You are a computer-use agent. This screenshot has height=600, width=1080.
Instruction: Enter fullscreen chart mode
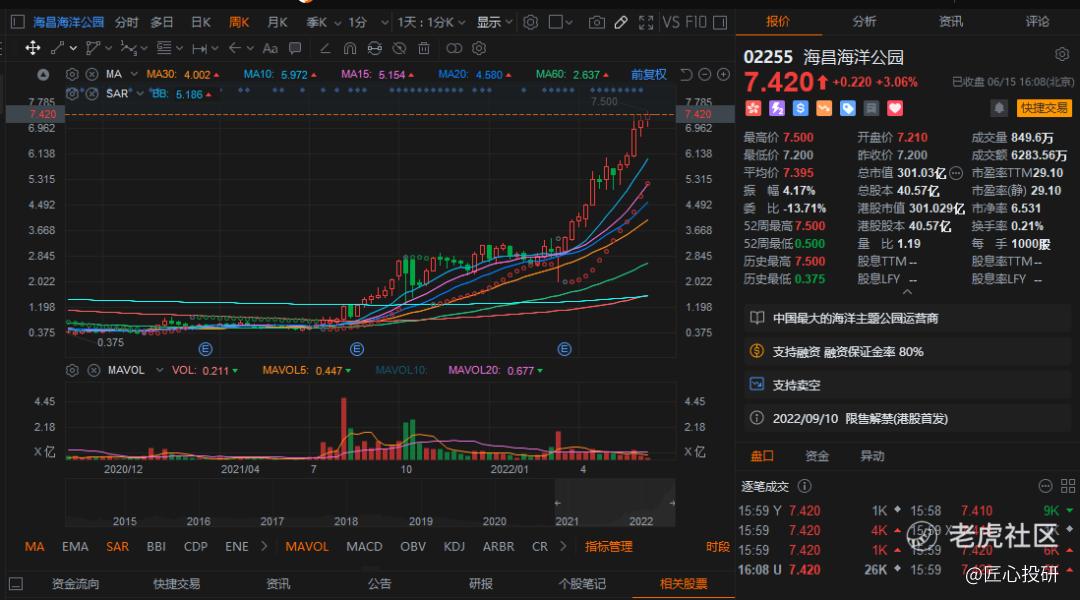coord(645,23)
